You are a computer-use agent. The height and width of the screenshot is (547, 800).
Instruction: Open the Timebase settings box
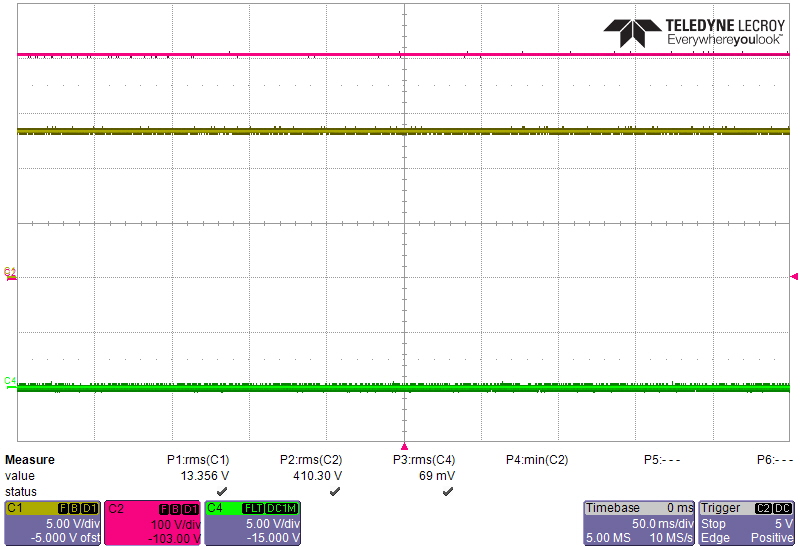[639, 523]
